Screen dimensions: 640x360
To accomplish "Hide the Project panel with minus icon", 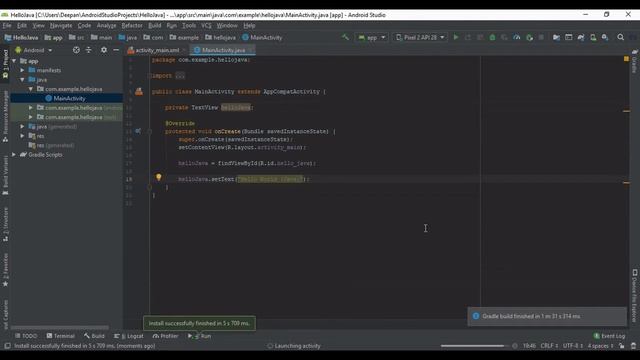I will (x=116, y=50).
